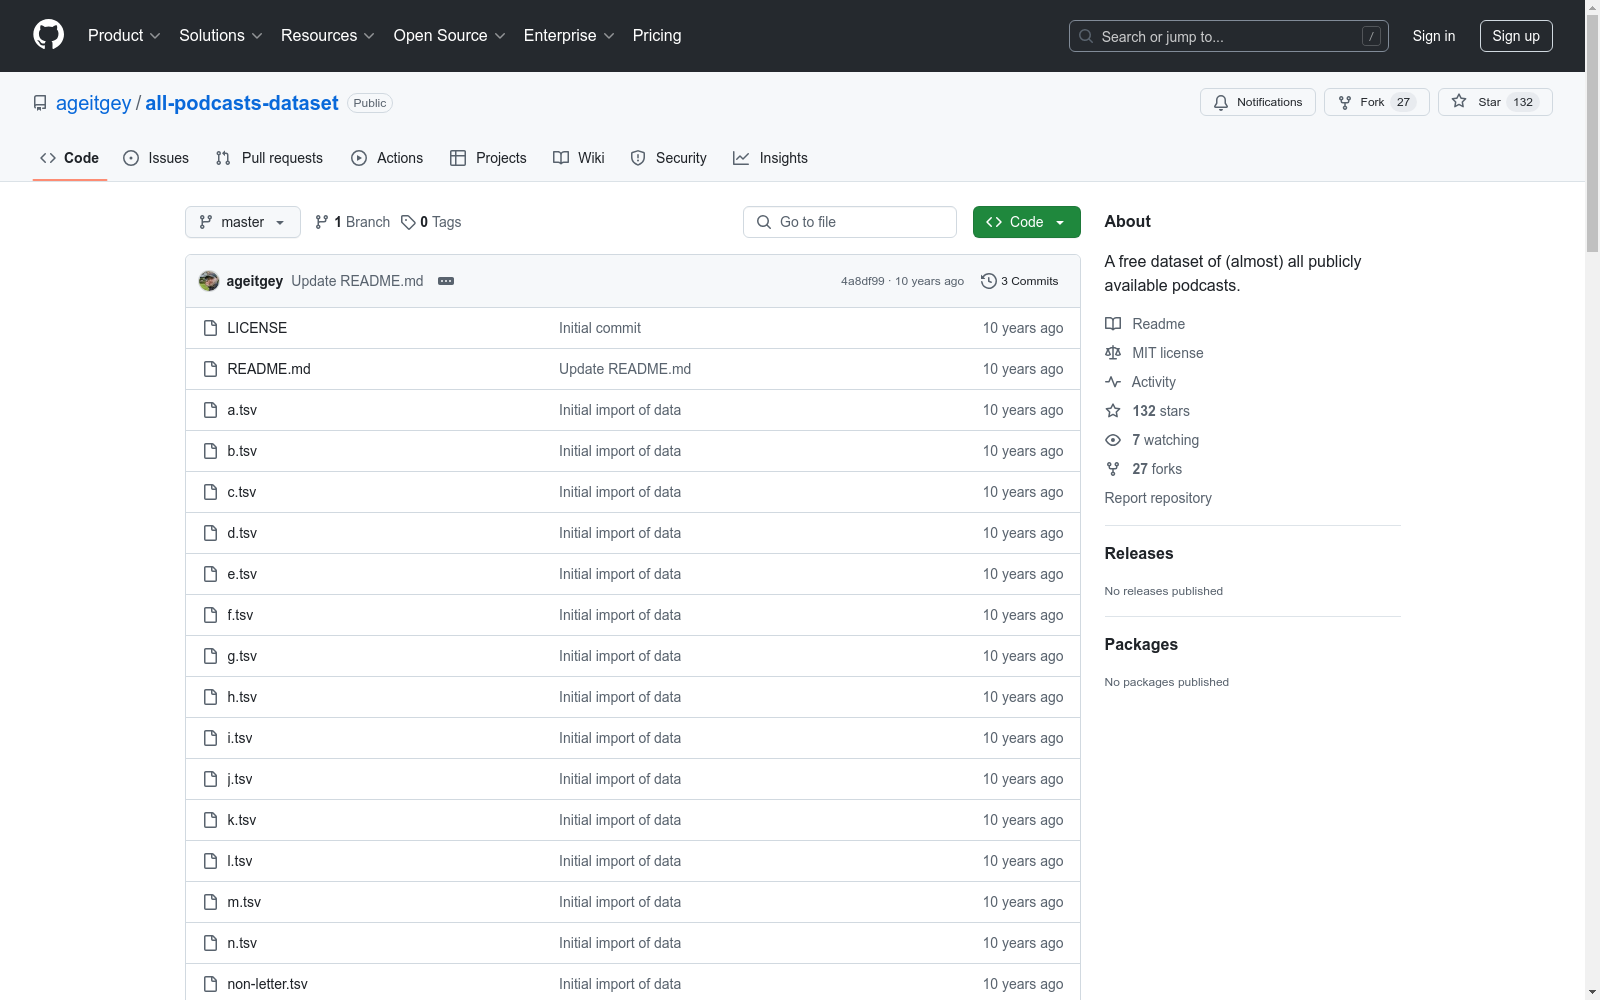Click Report repository
This screenshot has width=1600, height=1000.
pyautogui.click(x=1158, y=498)
